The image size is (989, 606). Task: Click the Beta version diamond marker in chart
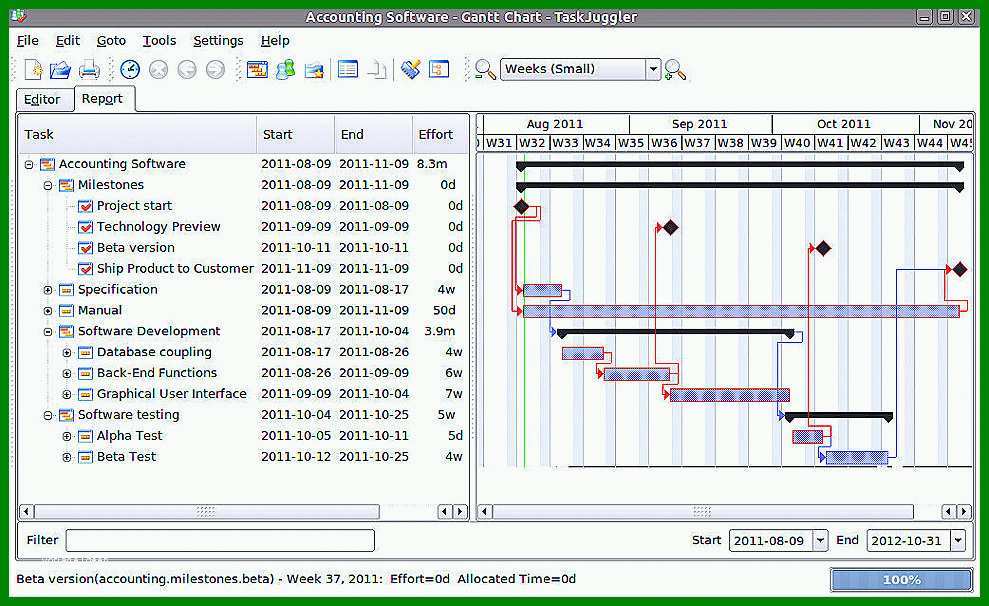[x=822, y=248]
